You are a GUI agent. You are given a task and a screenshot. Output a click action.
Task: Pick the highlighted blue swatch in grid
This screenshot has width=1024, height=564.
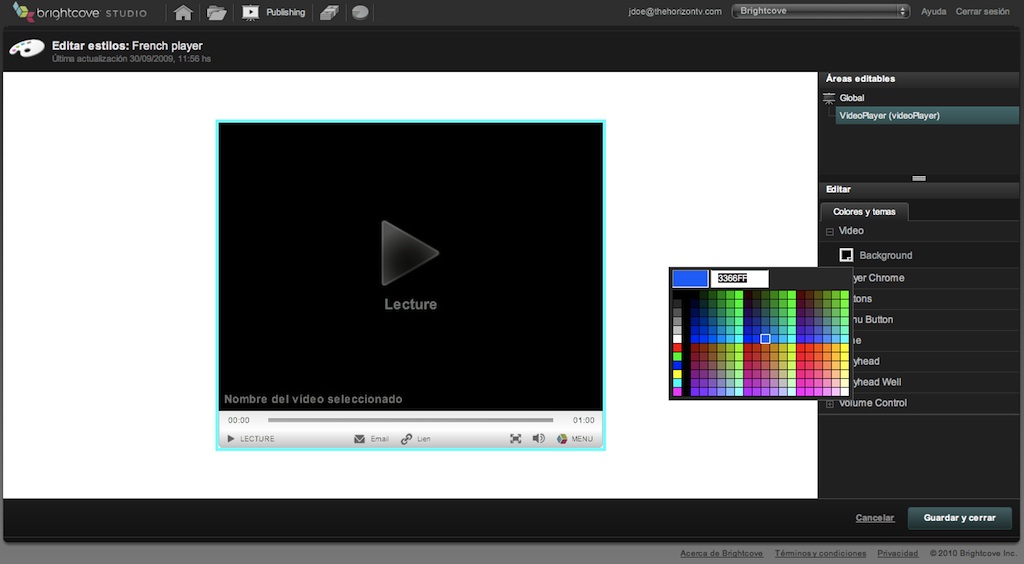click(765, 339)
